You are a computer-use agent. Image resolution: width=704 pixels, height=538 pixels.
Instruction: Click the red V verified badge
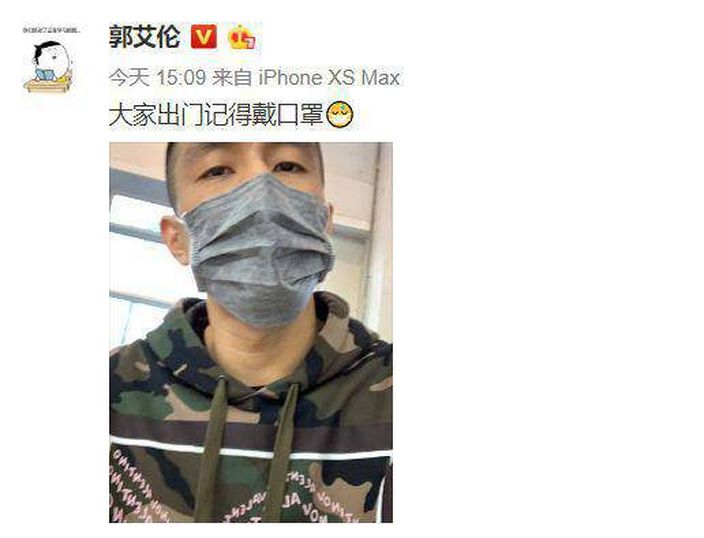203,37
